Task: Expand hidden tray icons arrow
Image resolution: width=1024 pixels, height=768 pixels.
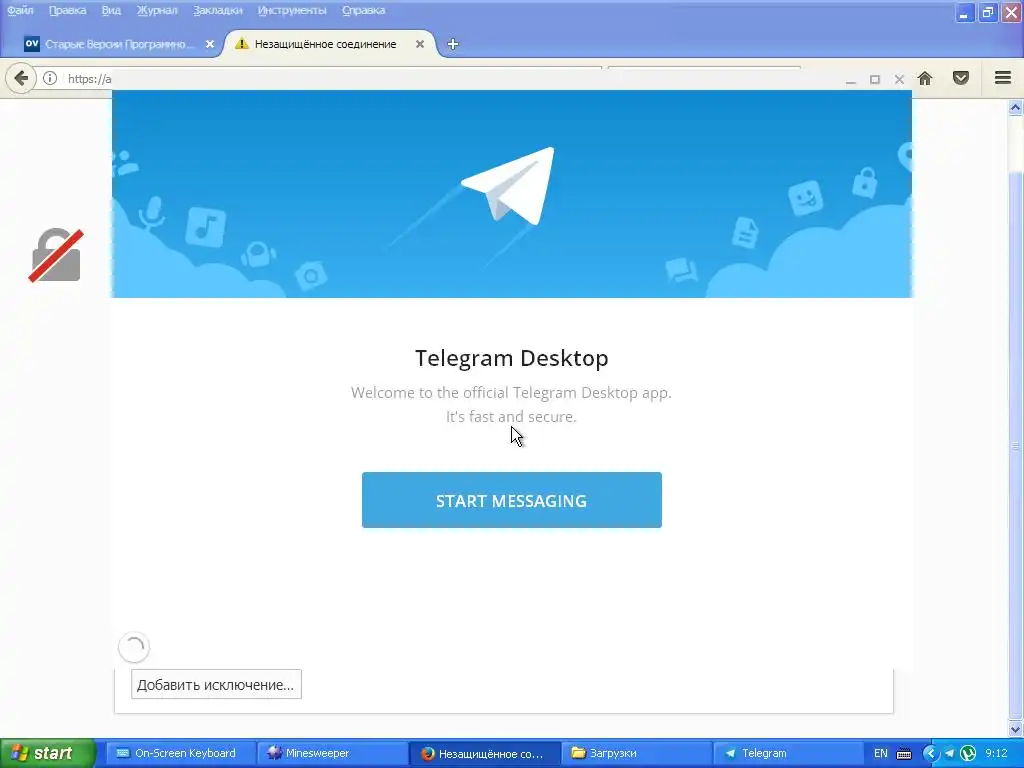Action: (x=931, y=754)
